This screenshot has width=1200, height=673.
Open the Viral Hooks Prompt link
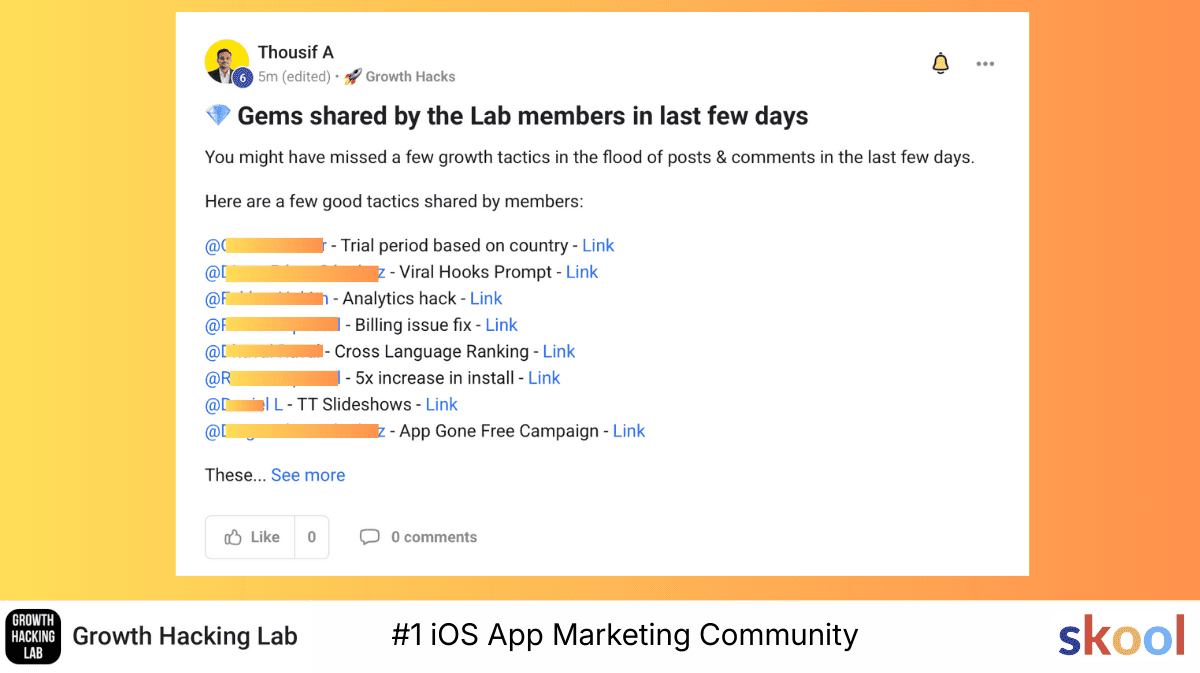click(x=582, y=272)
